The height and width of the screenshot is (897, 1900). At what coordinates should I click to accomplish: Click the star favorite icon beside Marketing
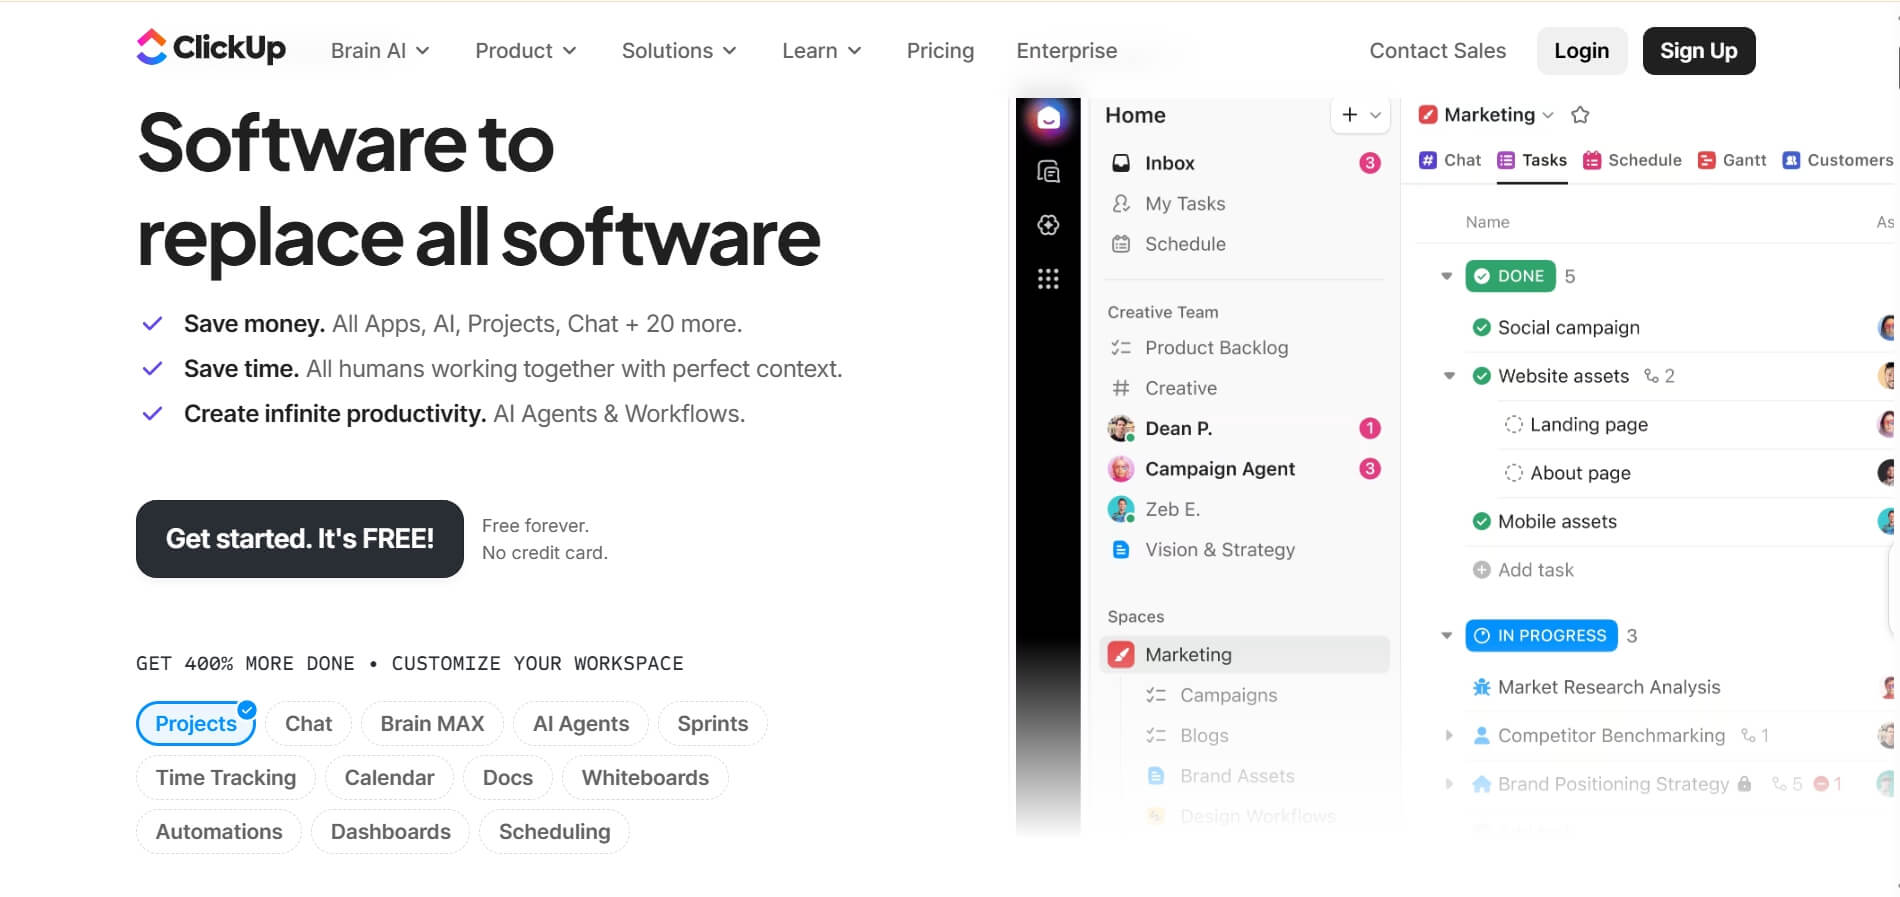coord(1580,115)
